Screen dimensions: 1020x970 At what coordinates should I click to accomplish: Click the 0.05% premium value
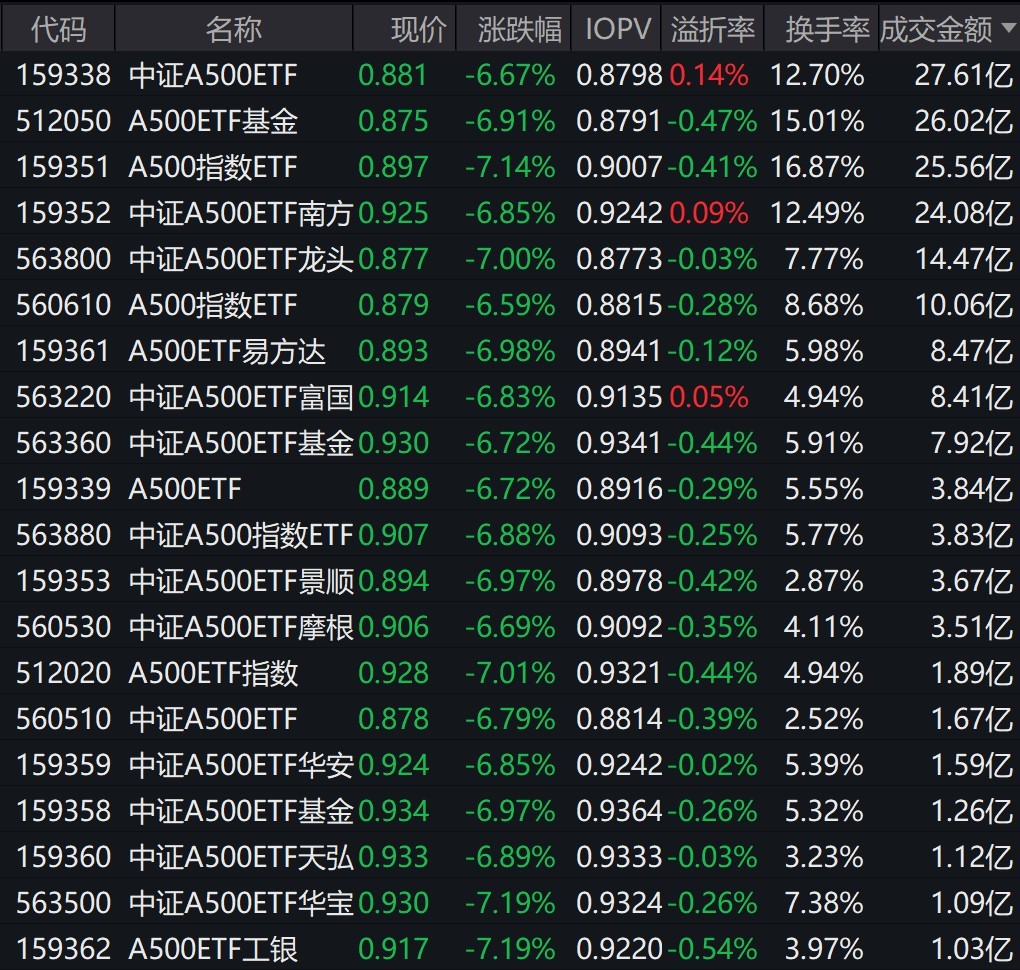(709, 397)
